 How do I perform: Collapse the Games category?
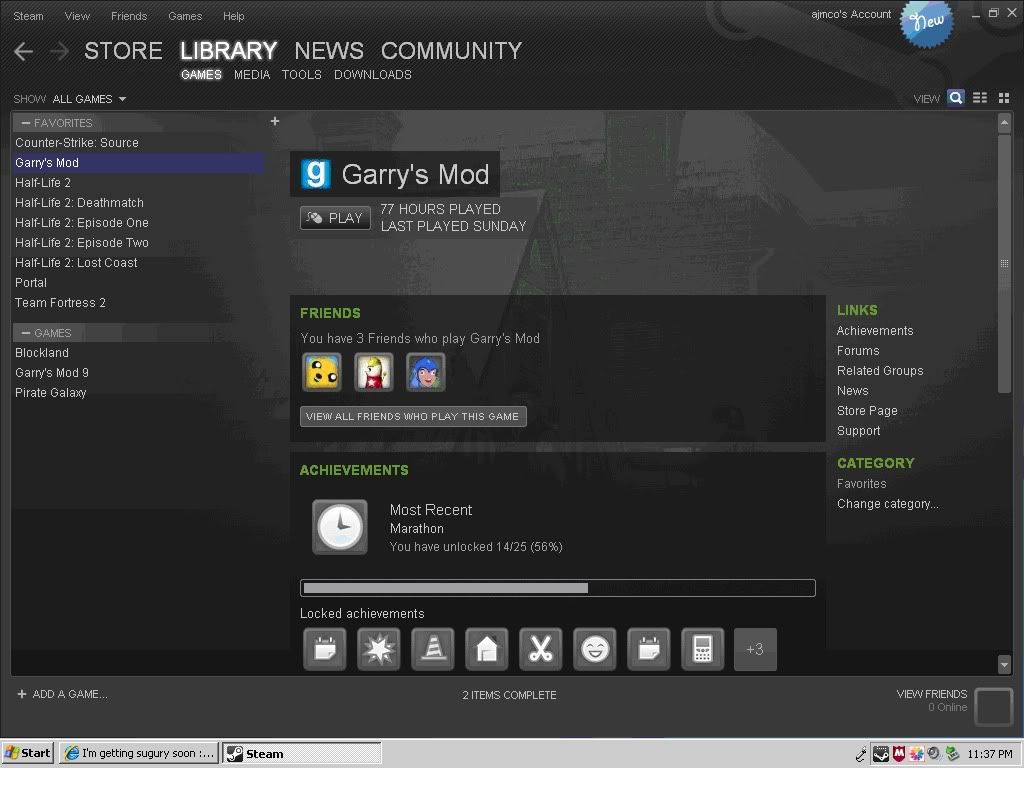click(x=26, y=333)
